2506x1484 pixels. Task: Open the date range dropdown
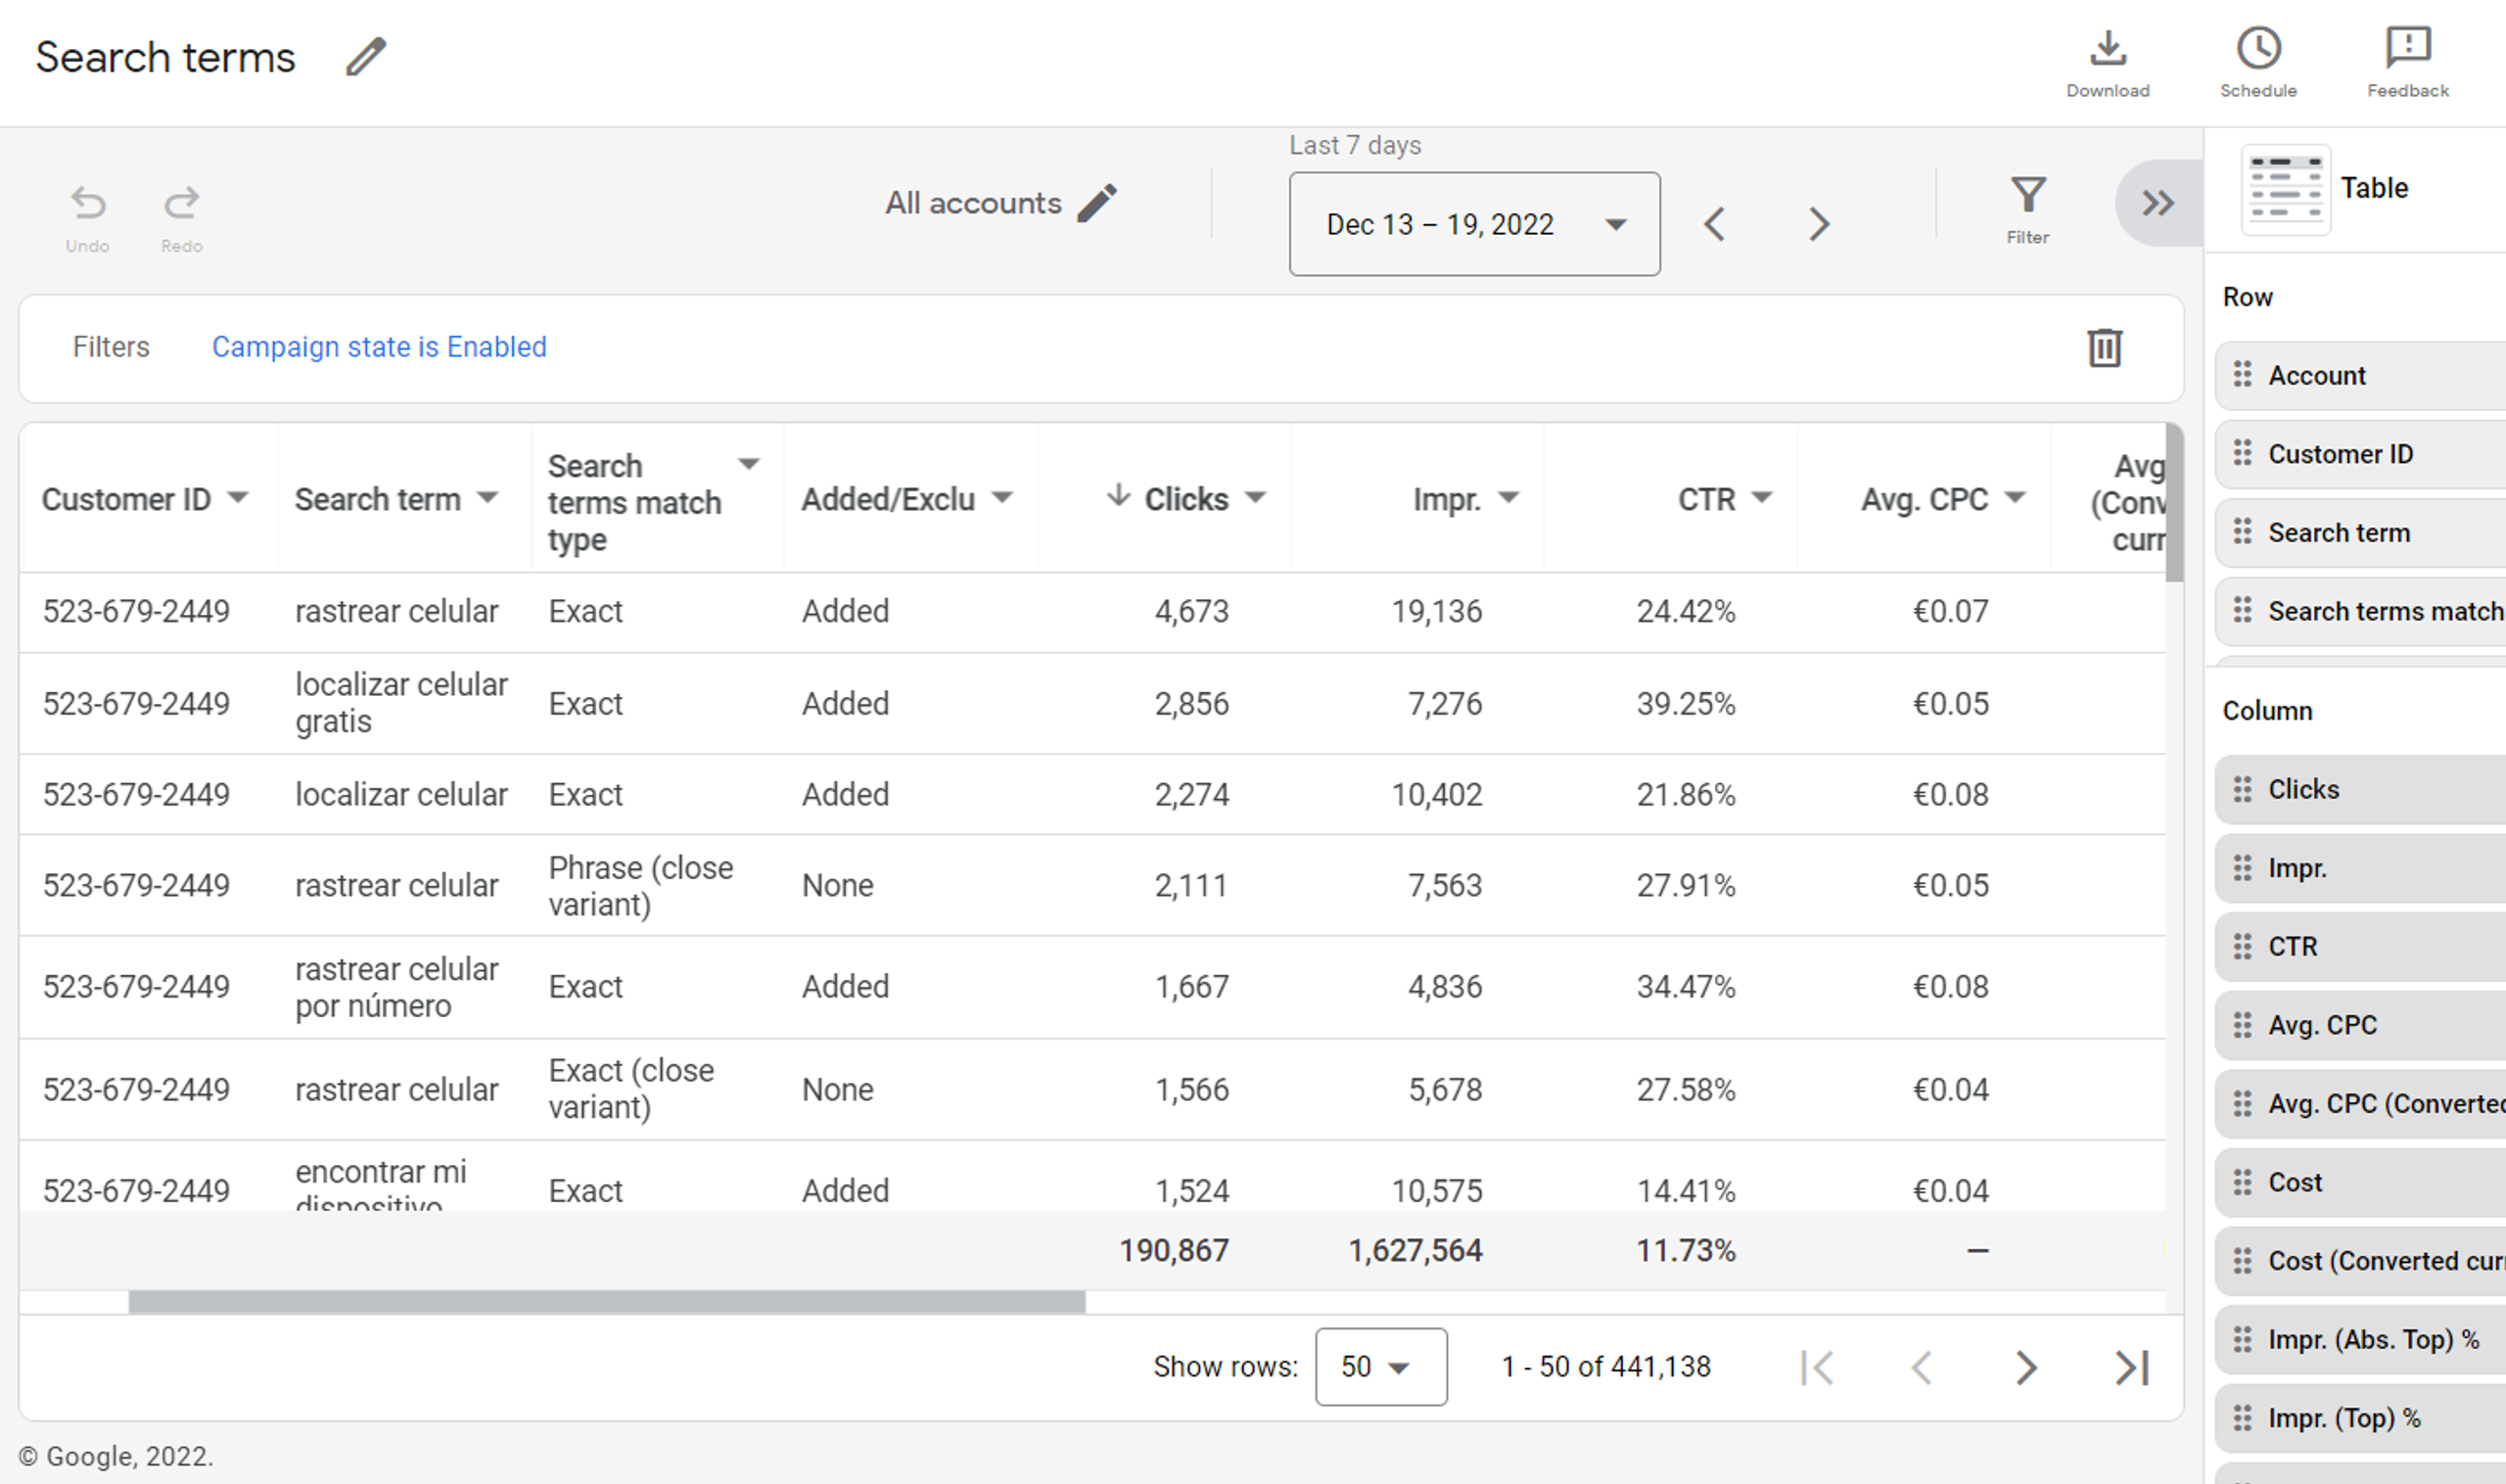coord(1474,224)
